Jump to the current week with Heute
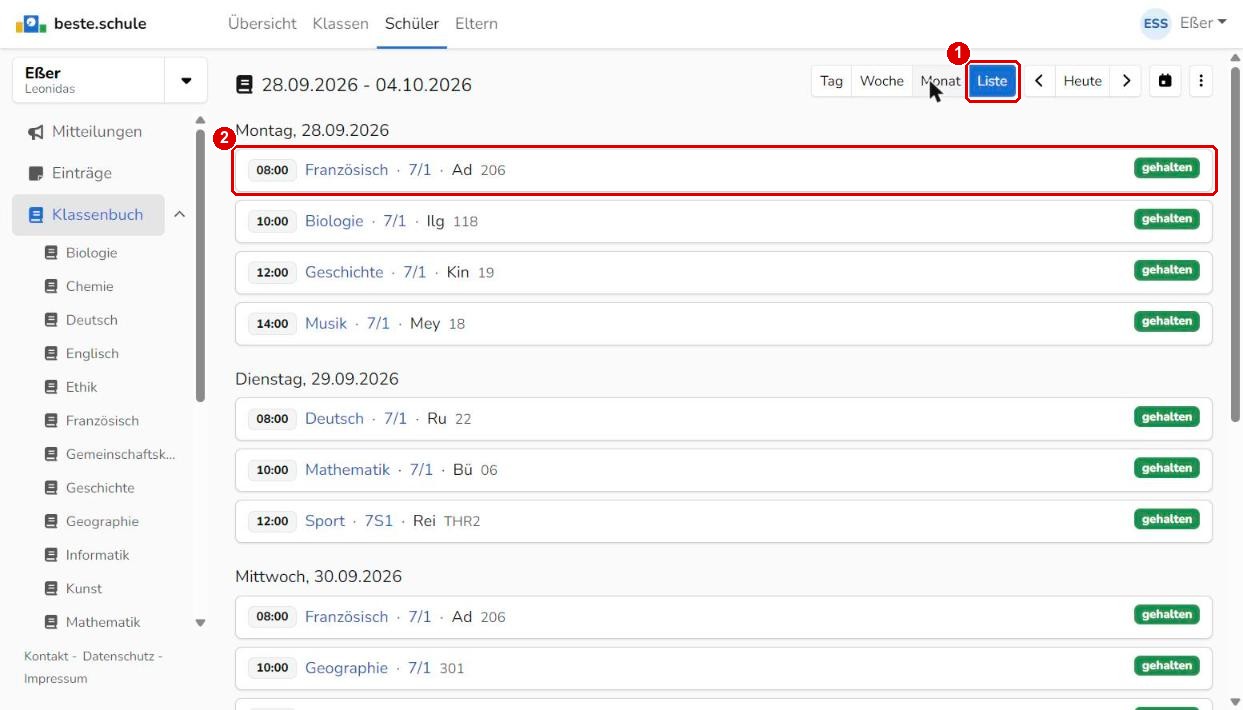This screenshot has width=1243, height=710. tap(1082, 81)
